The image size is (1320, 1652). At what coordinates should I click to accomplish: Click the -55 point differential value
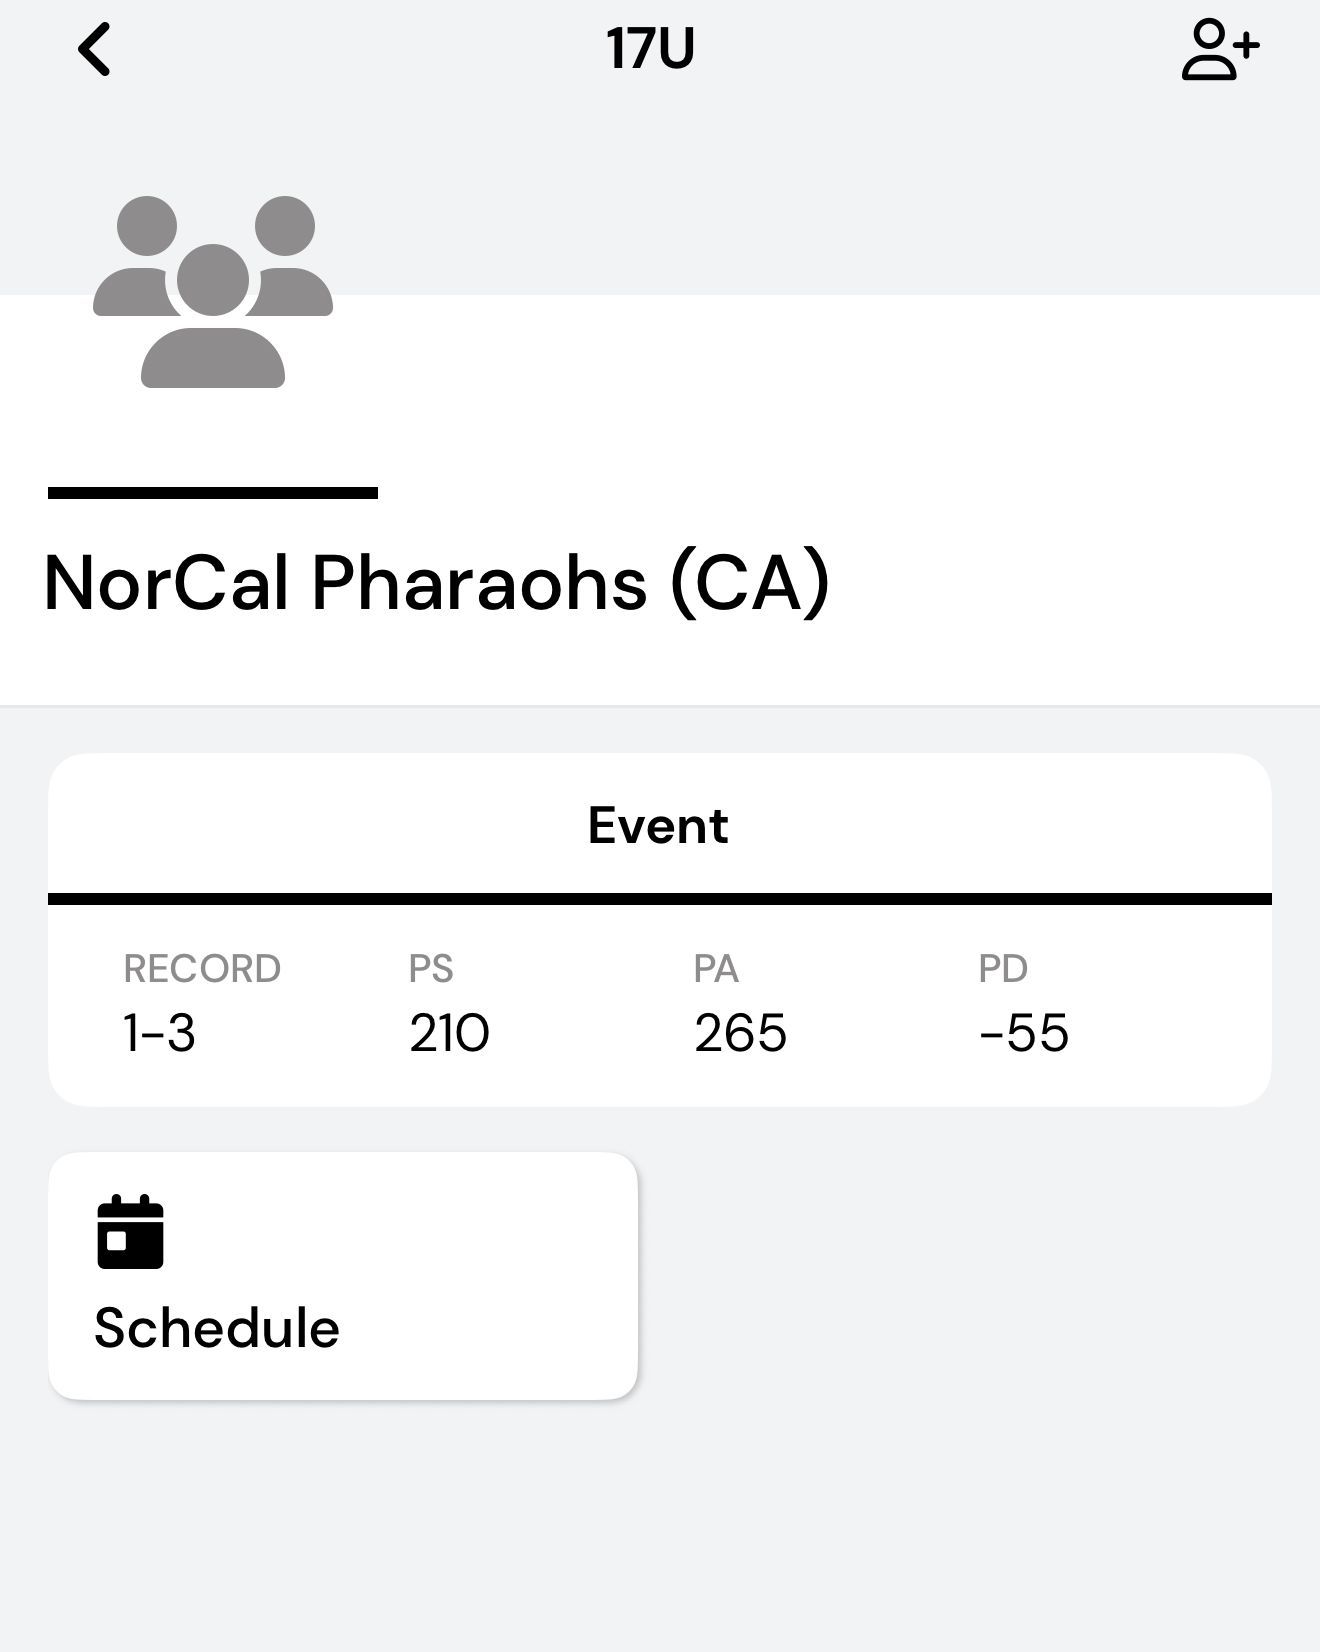[x=1024, y=1033]
